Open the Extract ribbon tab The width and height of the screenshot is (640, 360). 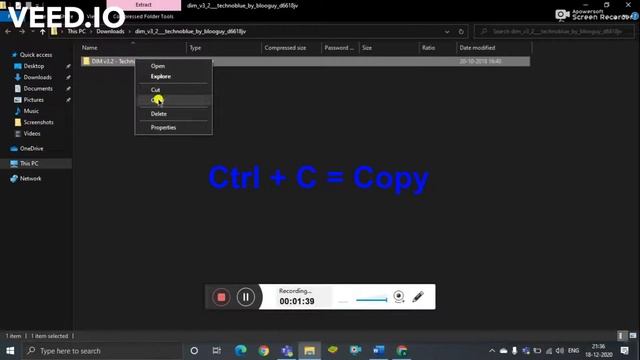(144, 5)
